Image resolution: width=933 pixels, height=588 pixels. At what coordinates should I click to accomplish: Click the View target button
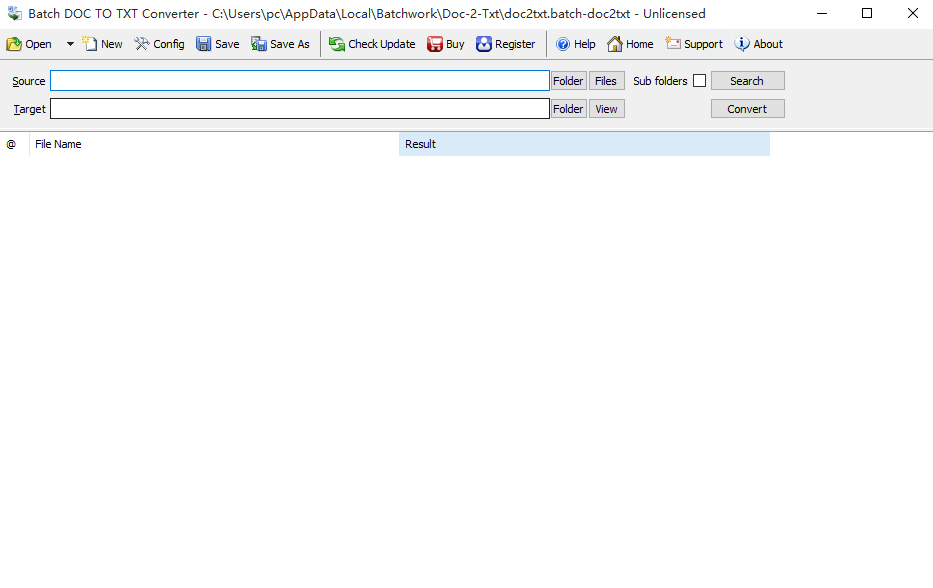click(x=606, y=109)
